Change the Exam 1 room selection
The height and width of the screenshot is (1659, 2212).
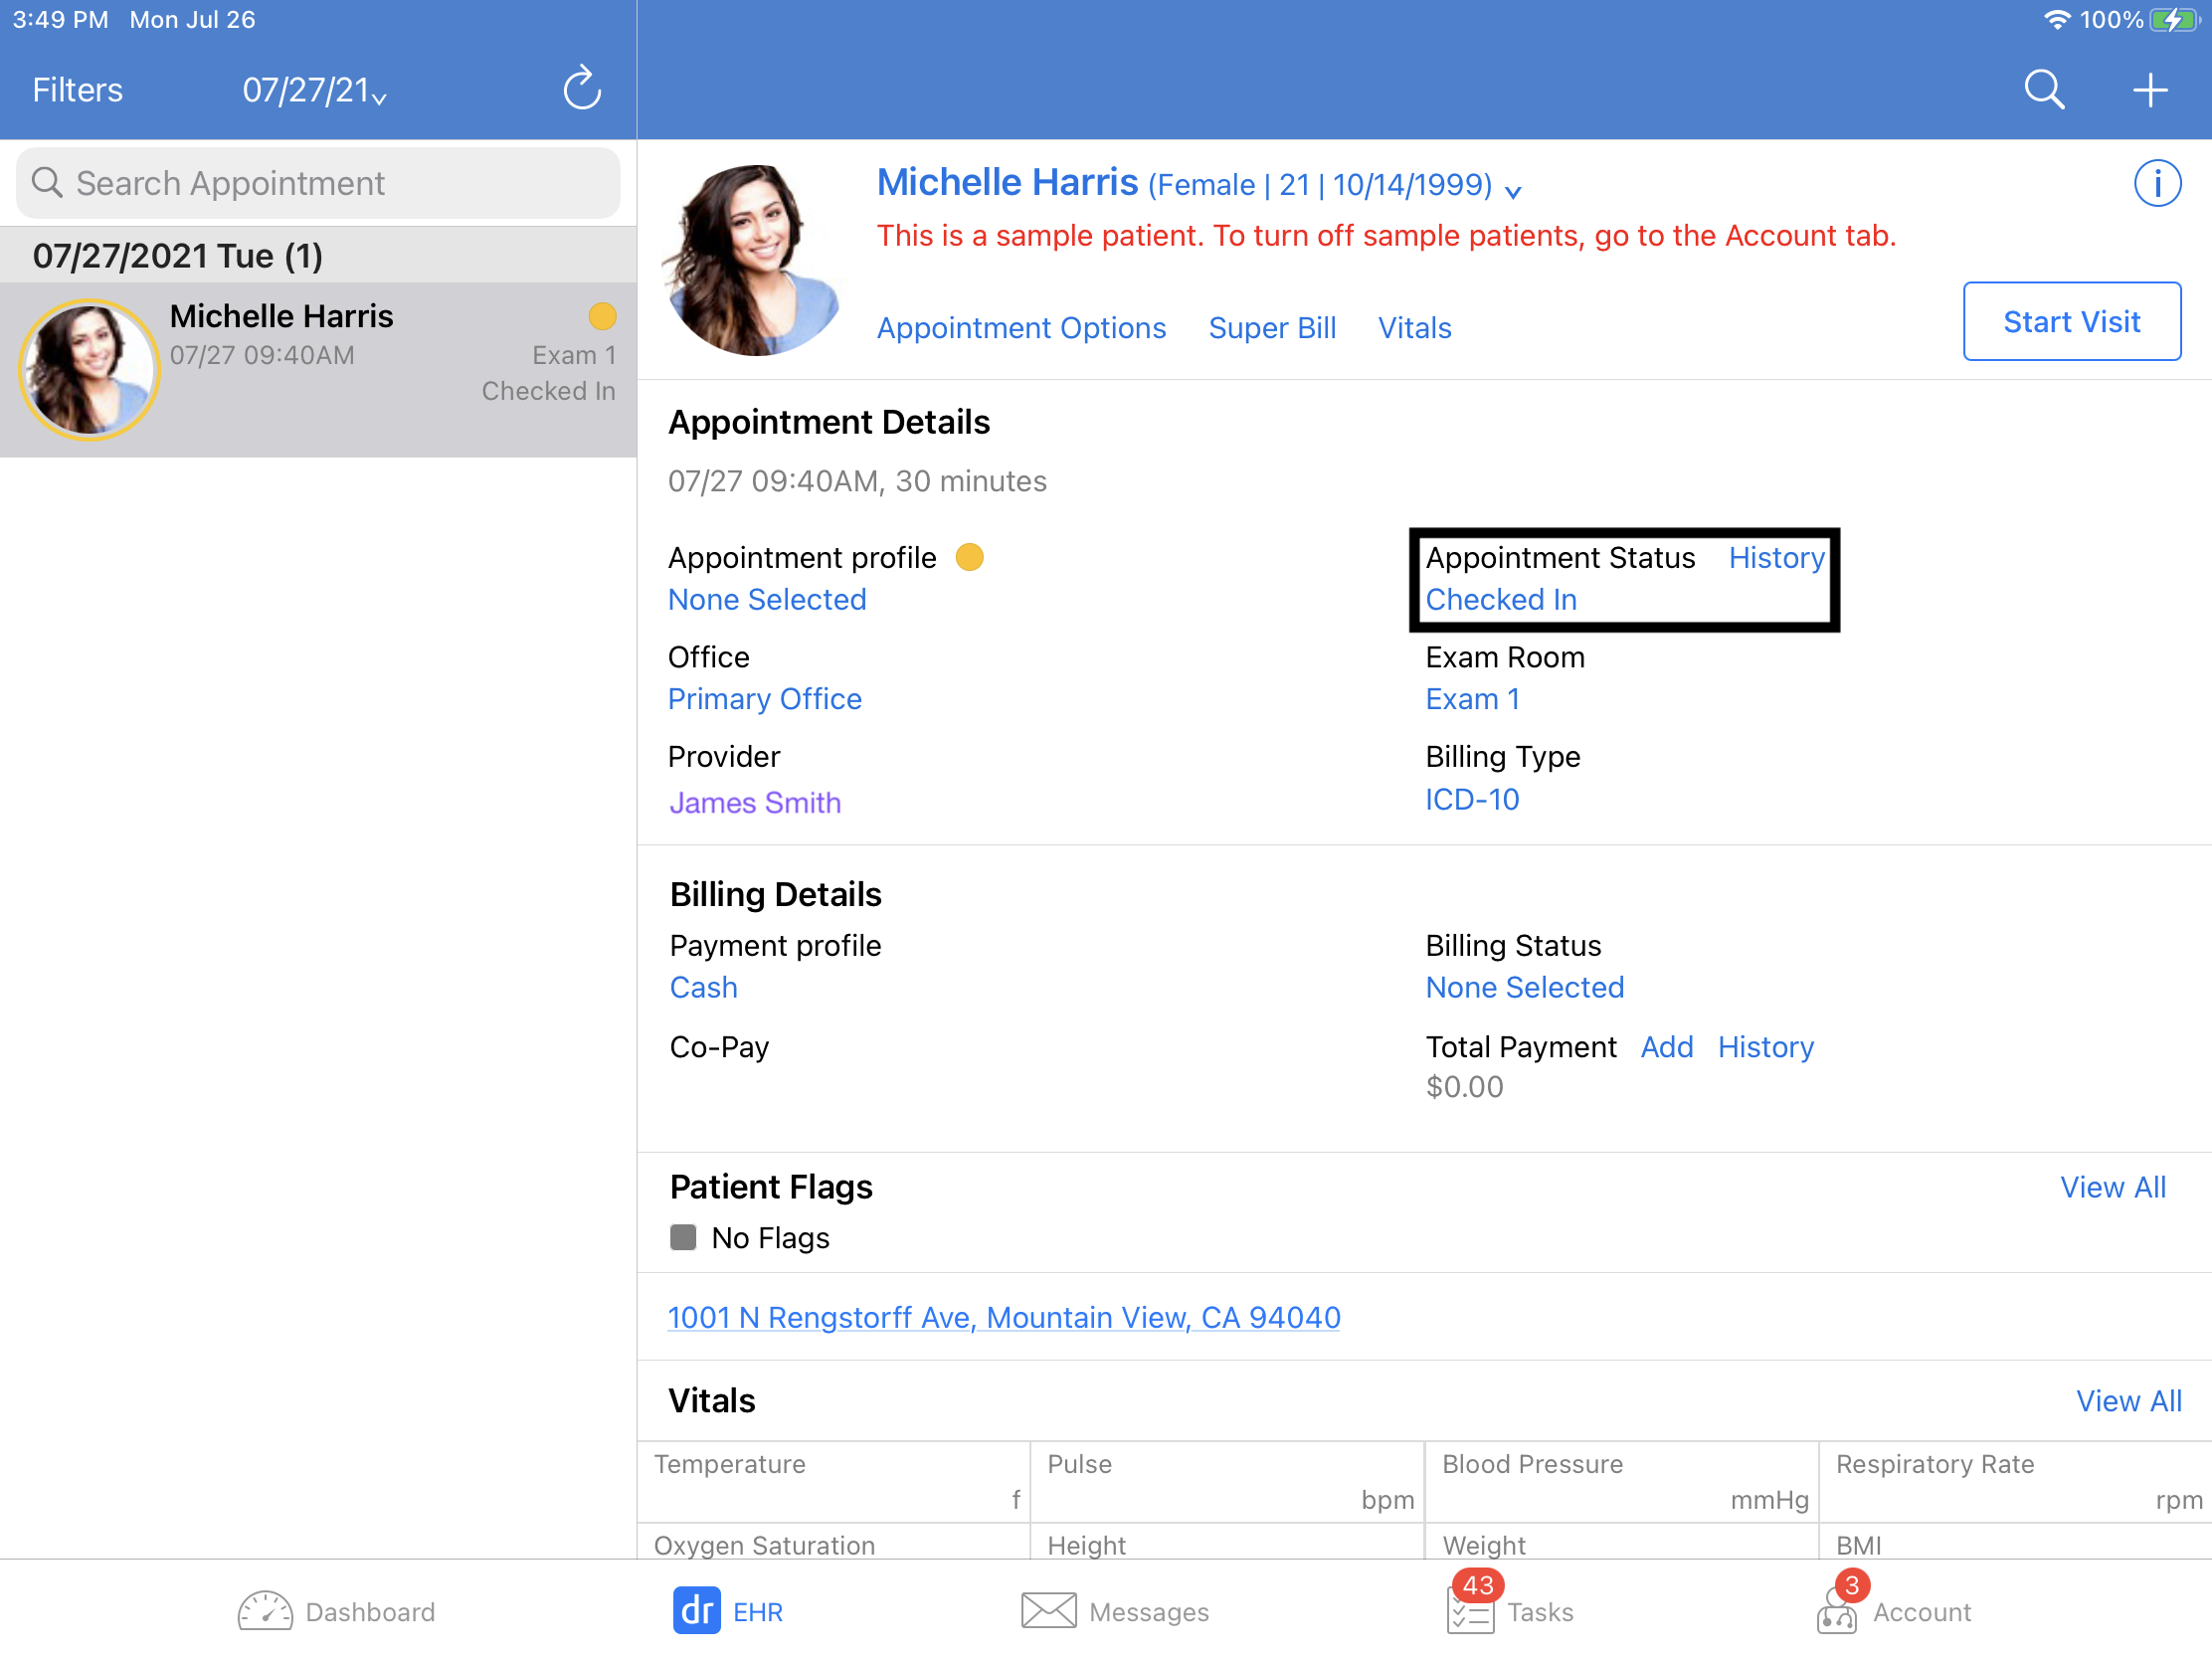1472,699
